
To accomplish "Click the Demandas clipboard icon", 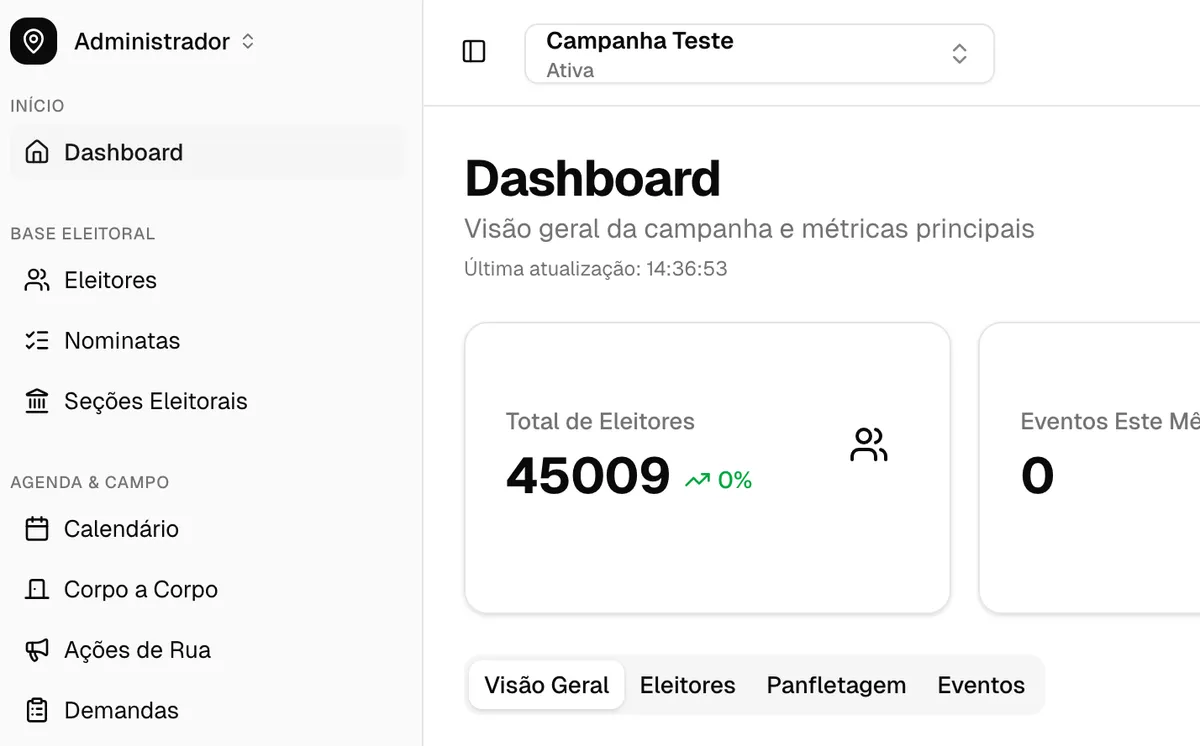I will pyautogui.click(x=37, y=711).
